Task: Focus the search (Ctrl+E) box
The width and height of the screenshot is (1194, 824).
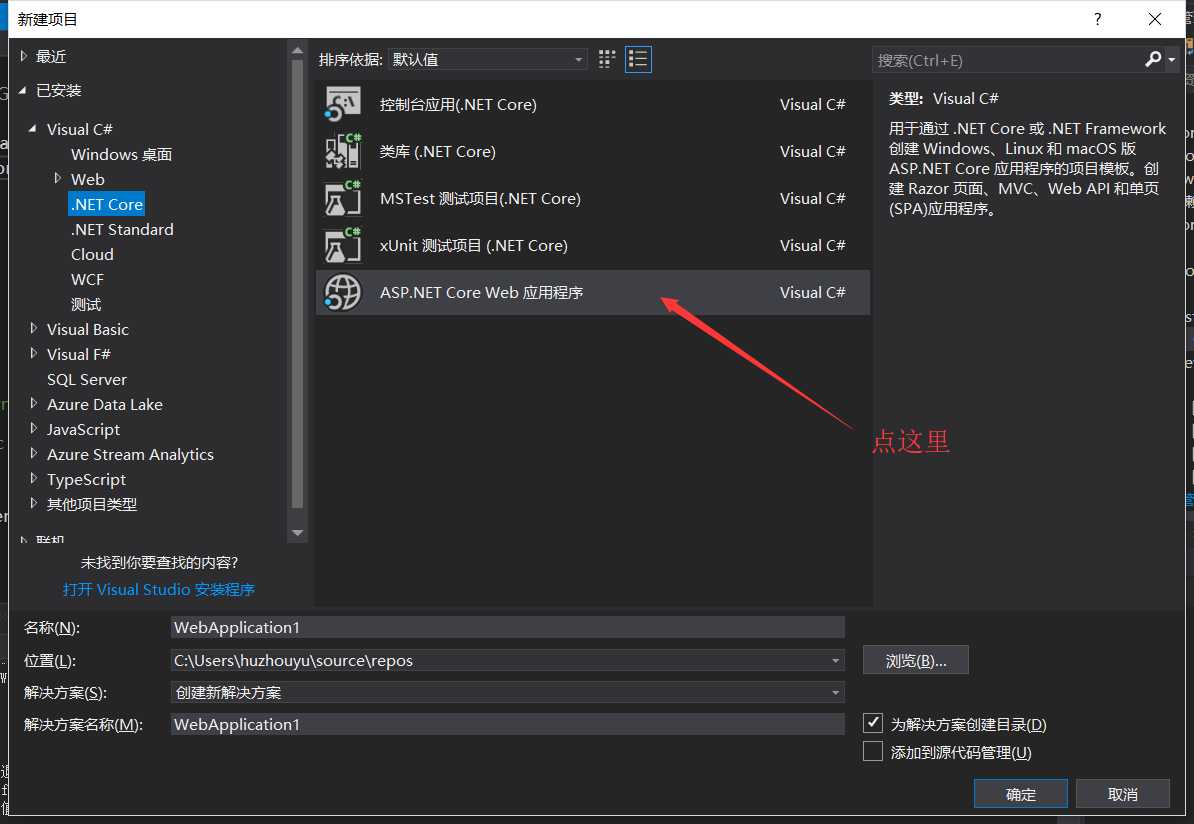Action: (x=1007, y=60)
